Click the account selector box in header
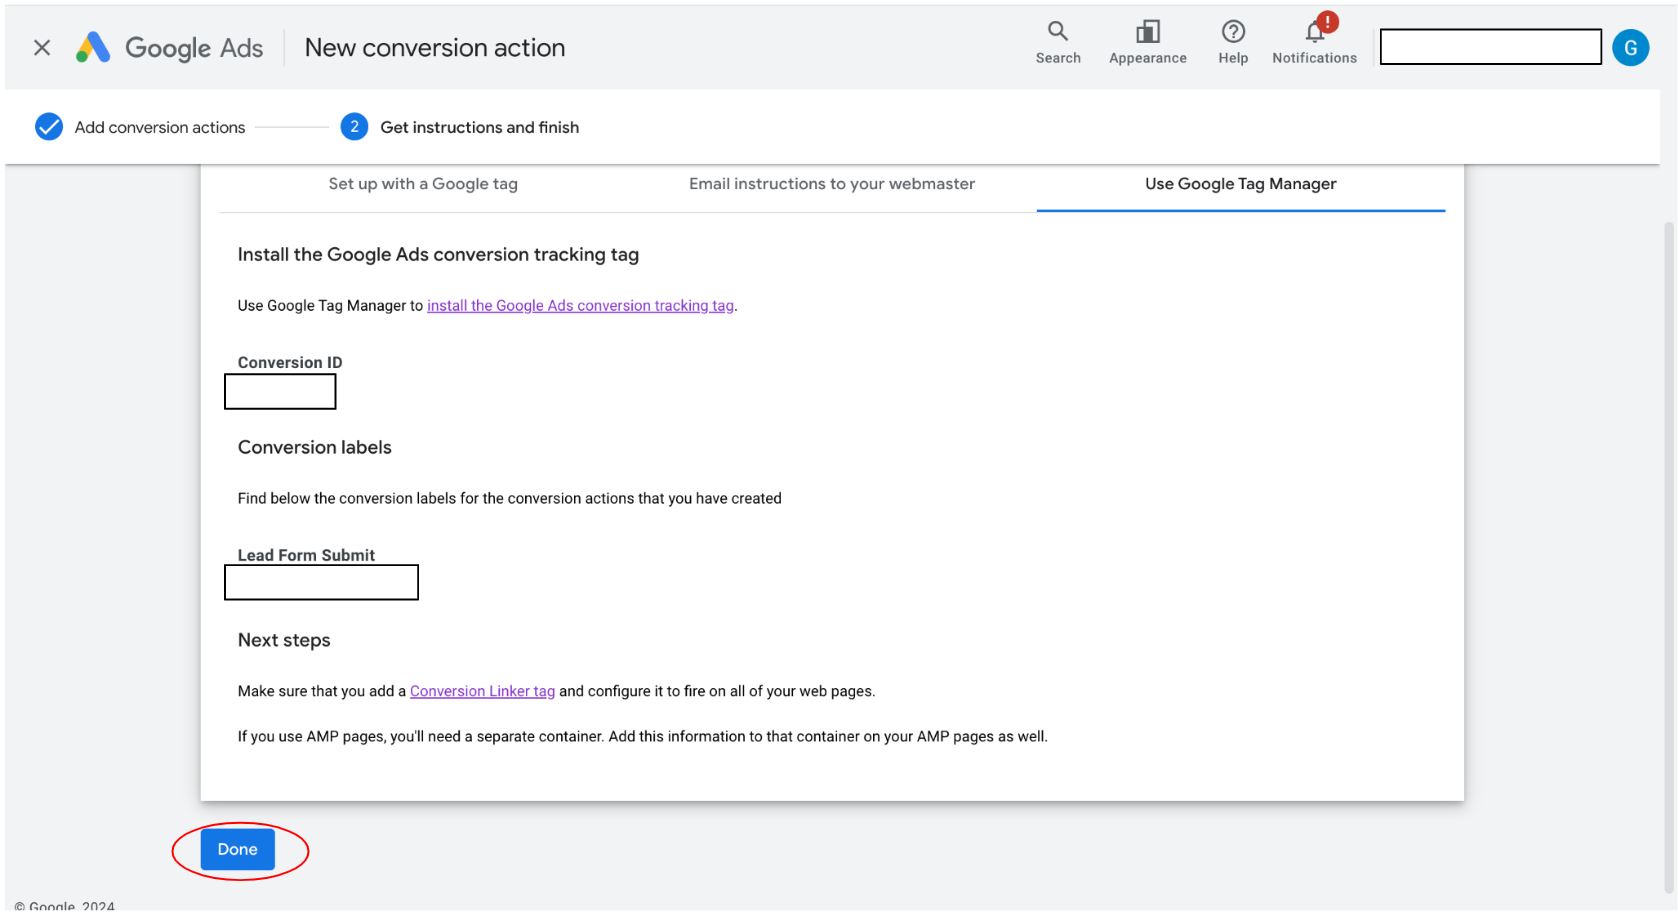This screenshot has width=1678, height=912. coord(1490,47)
